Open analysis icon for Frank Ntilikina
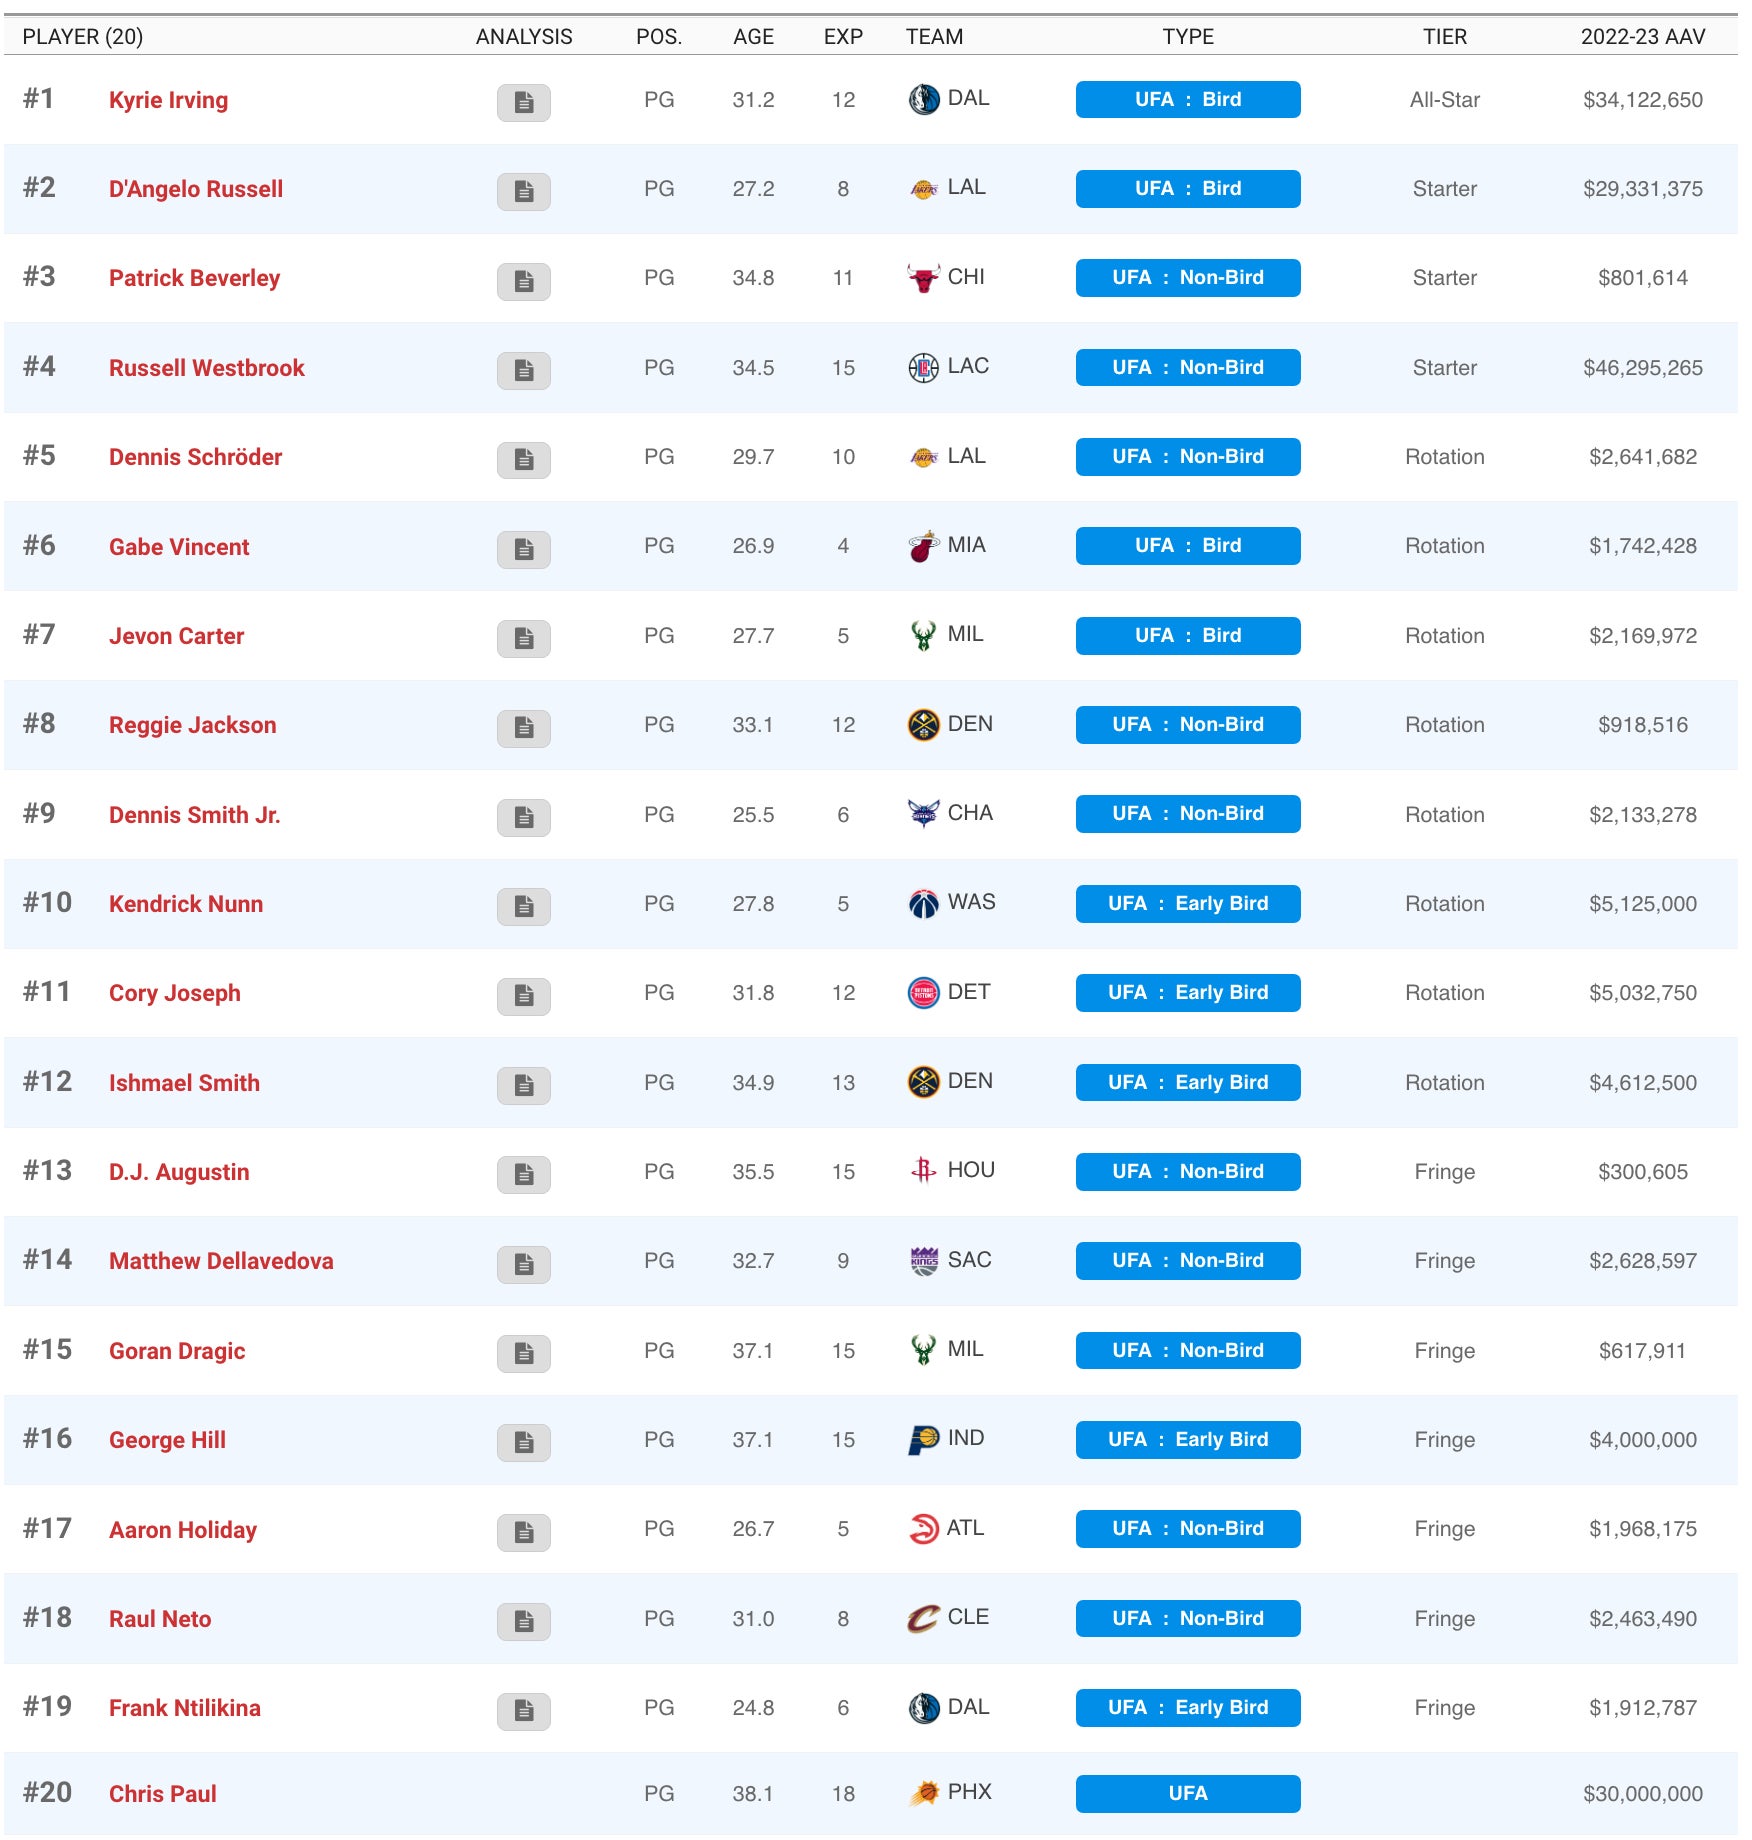Image resolution: width=1752 pixels, height=1840 pixels. coord(523,1710)
